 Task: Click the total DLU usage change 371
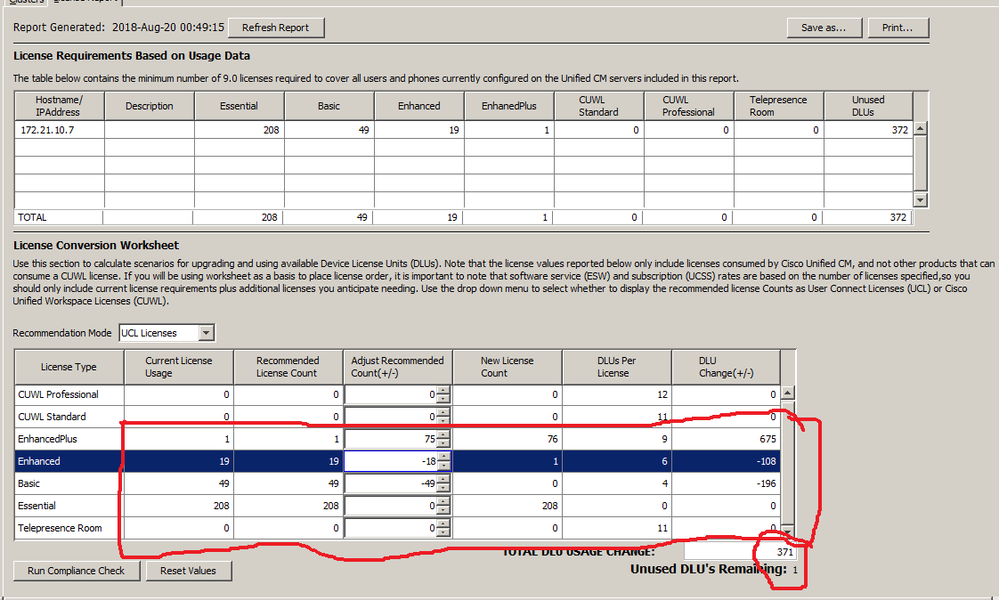pos(784,552)
